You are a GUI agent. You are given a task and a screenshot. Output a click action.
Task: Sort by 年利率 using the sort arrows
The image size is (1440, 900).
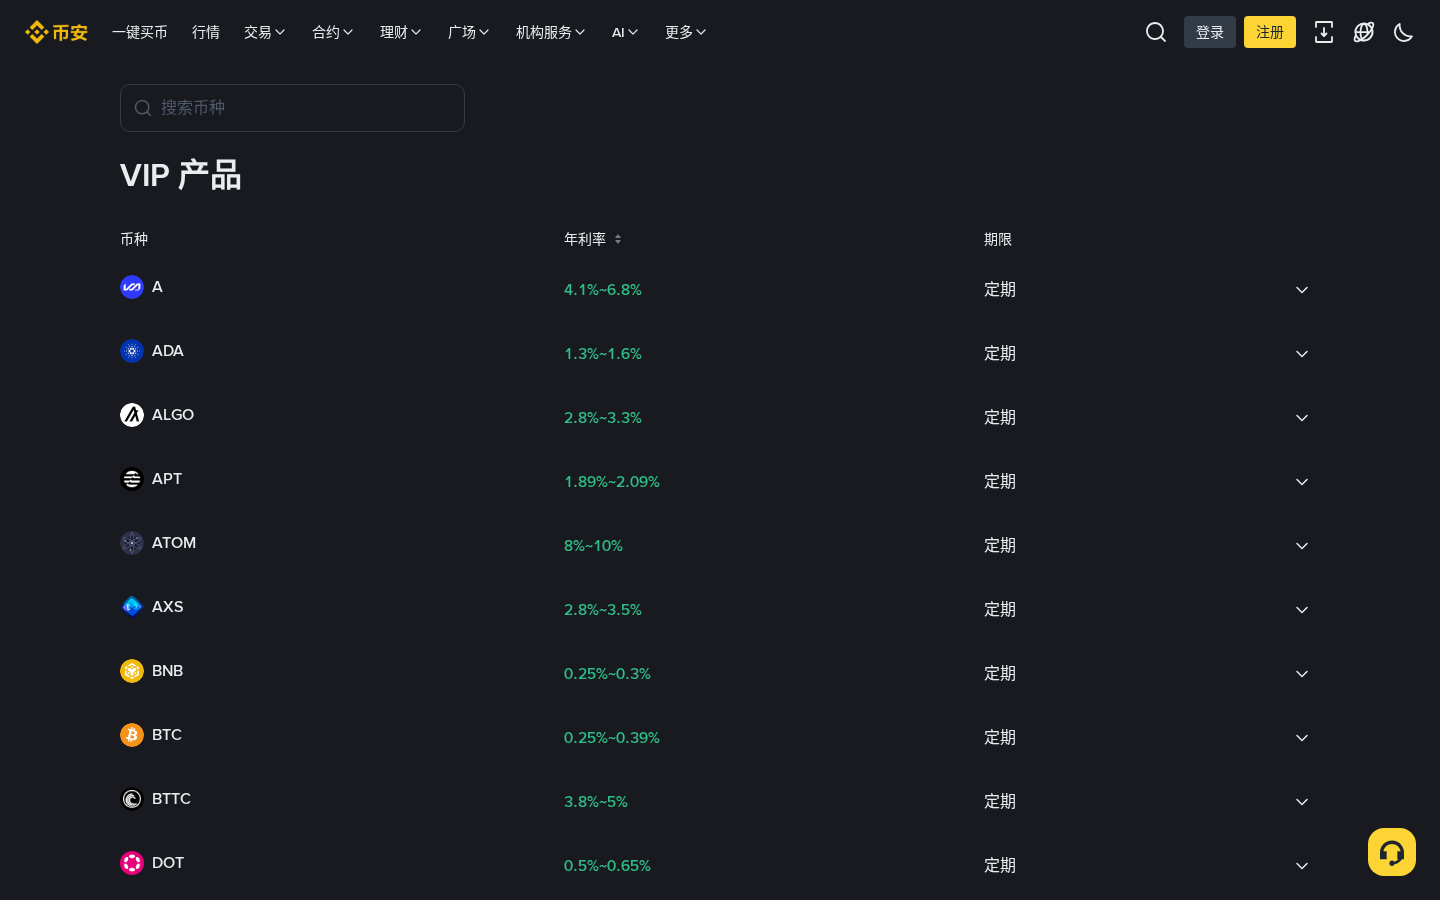click(618, 239)
